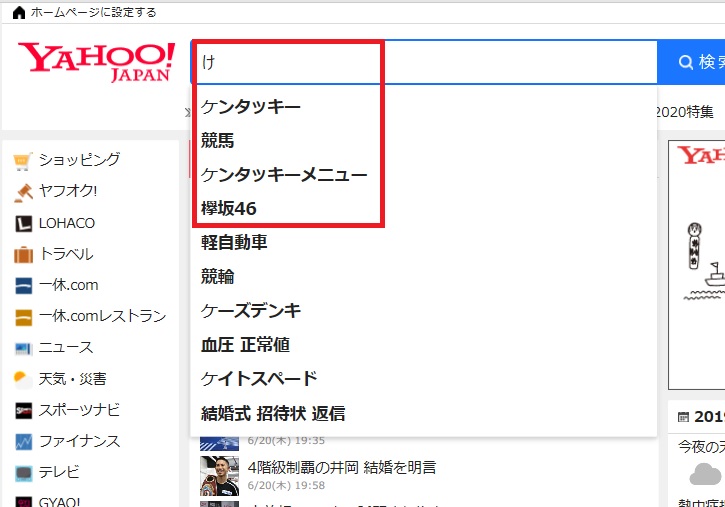Click the LOHACO sidebar icon
Viewport: 725px width, 507px height.
pyautogui.click(x=23, y=224)
